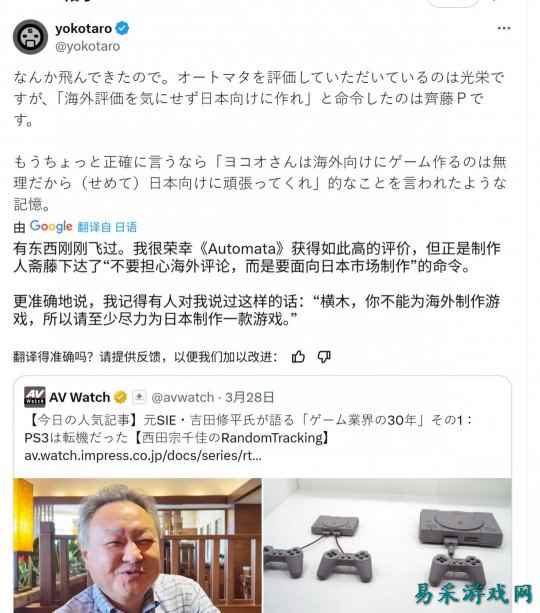Open the av.watch.impress.co.jp article link
540x613 pixels.
tap(143, 456)
